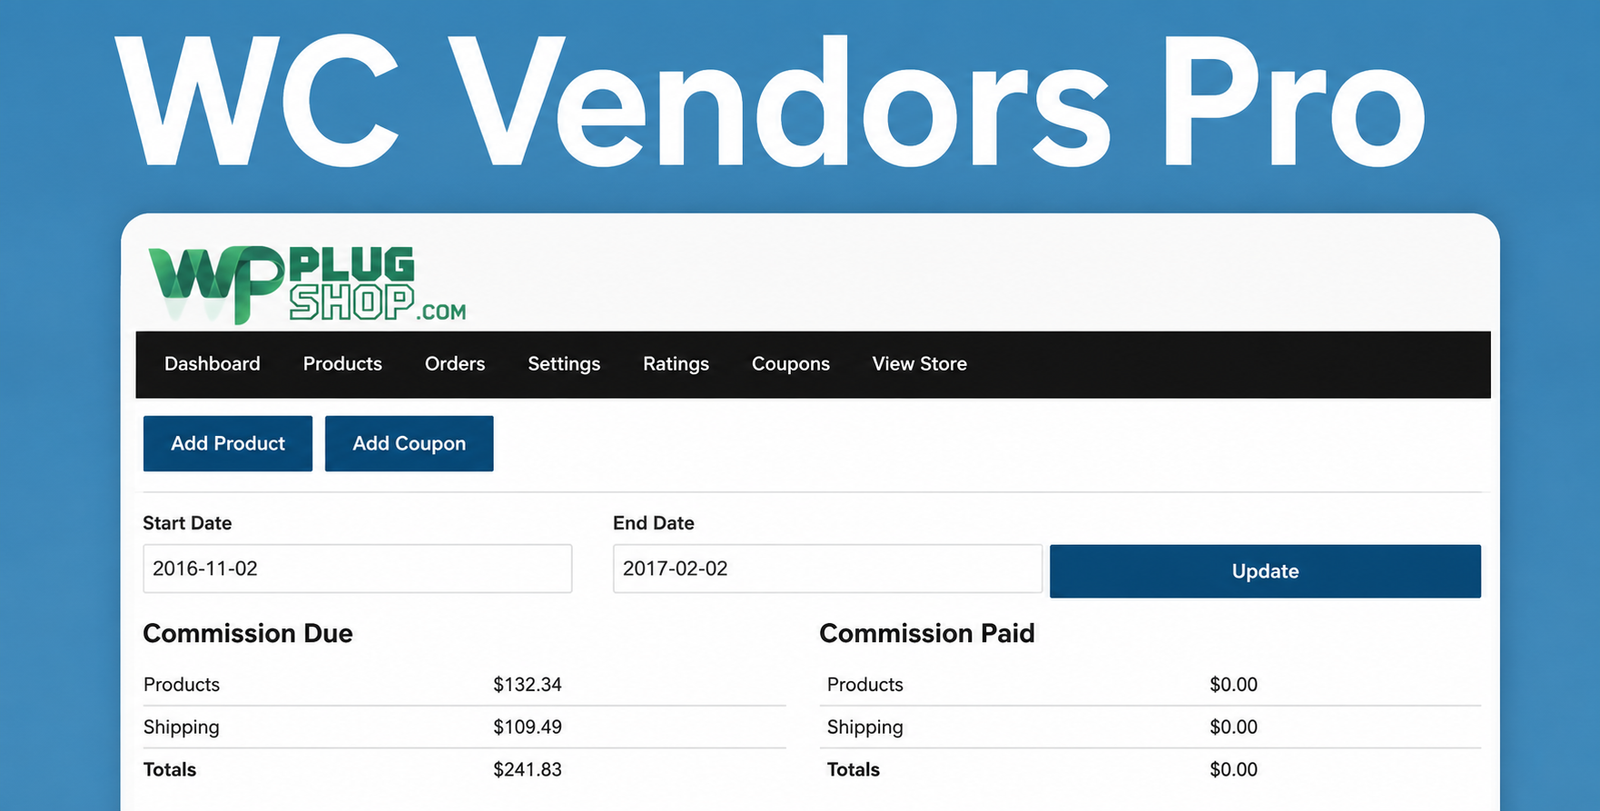
Task: Click the Update button
Action: coord(1265,571)
